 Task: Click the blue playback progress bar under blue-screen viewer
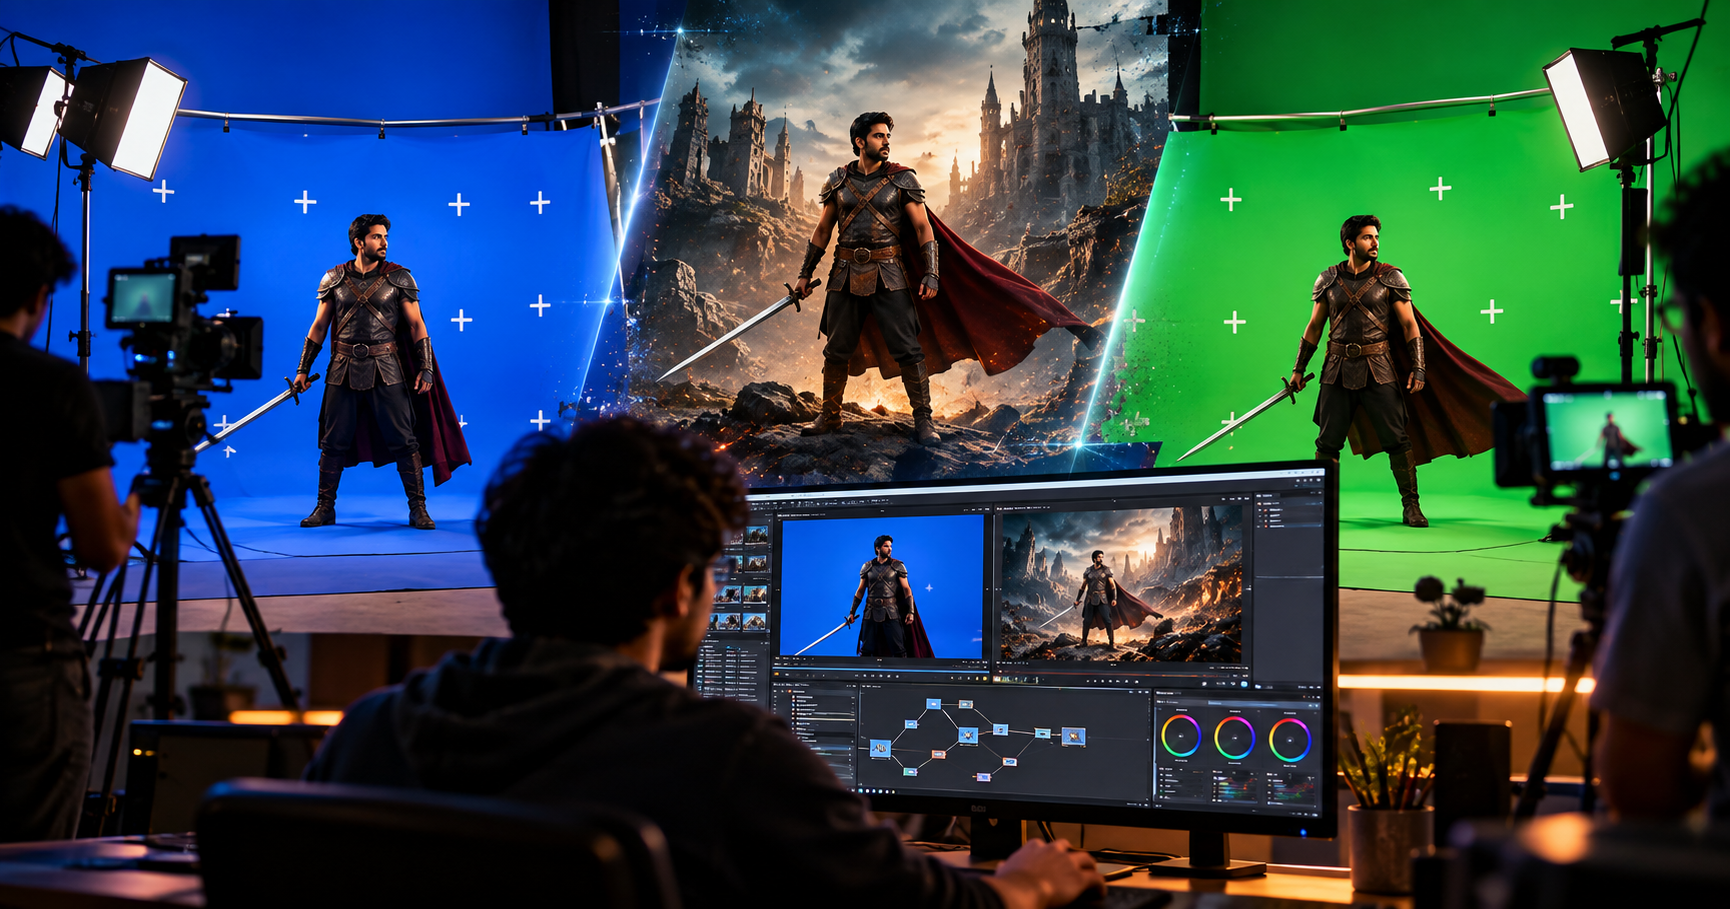pyautogui.click(x=880, y=670)
